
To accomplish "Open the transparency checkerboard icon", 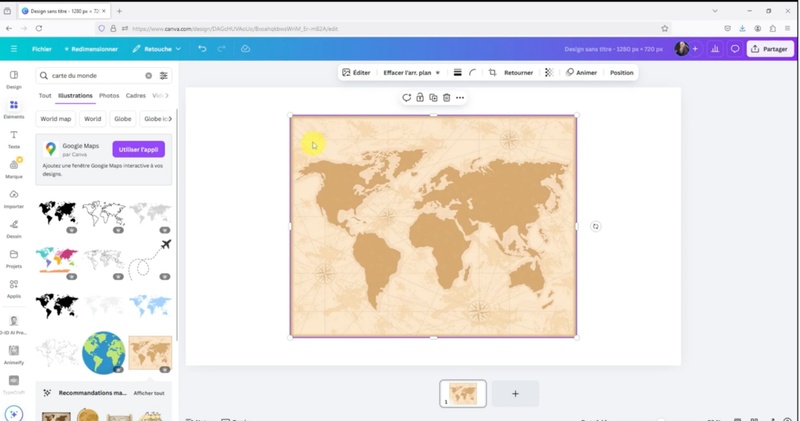I will pos(548,72).
